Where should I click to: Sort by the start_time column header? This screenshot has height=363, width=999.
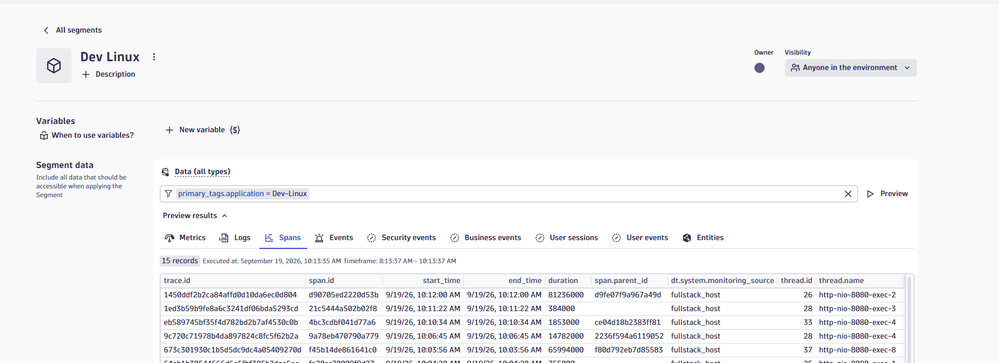click(423, 280)
